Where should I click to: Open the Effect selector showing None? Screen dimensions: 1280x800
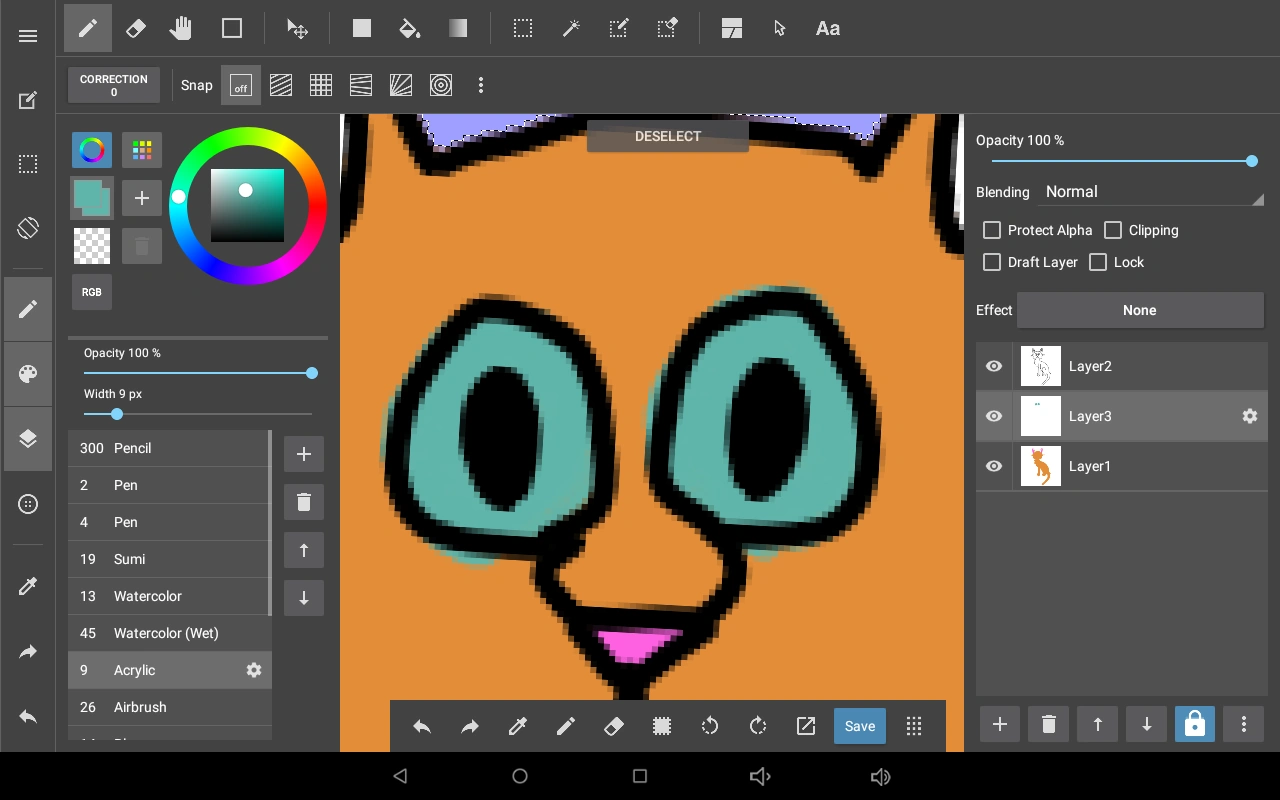click(1139, 310)
